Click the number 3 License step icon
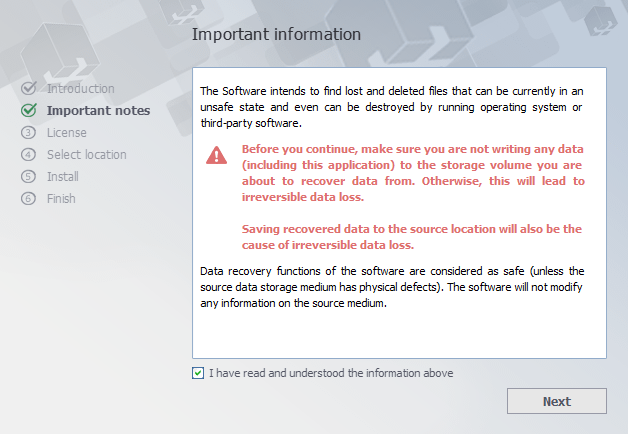The image size is (628, 434). pyautogui.click(x=28, y=133)
